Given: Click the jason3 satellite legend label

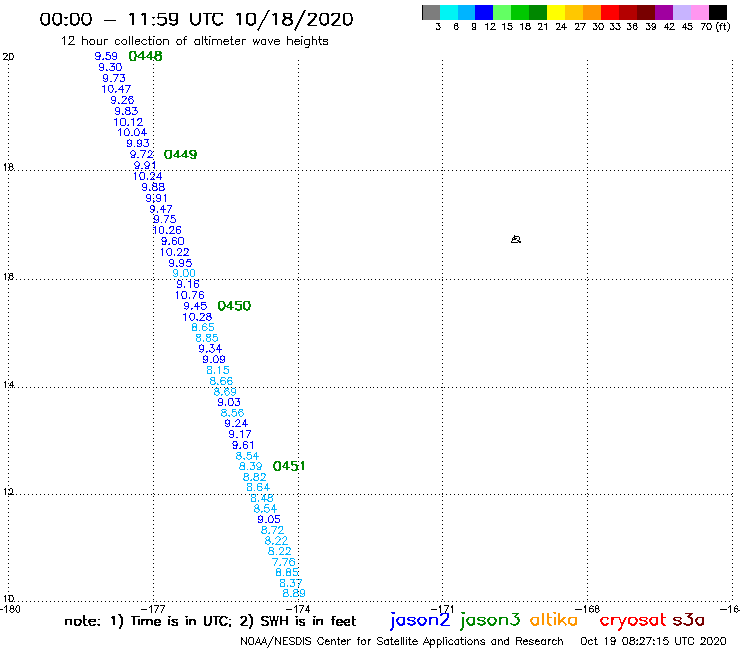Looking at the screenshot, I should pos(490,620).
